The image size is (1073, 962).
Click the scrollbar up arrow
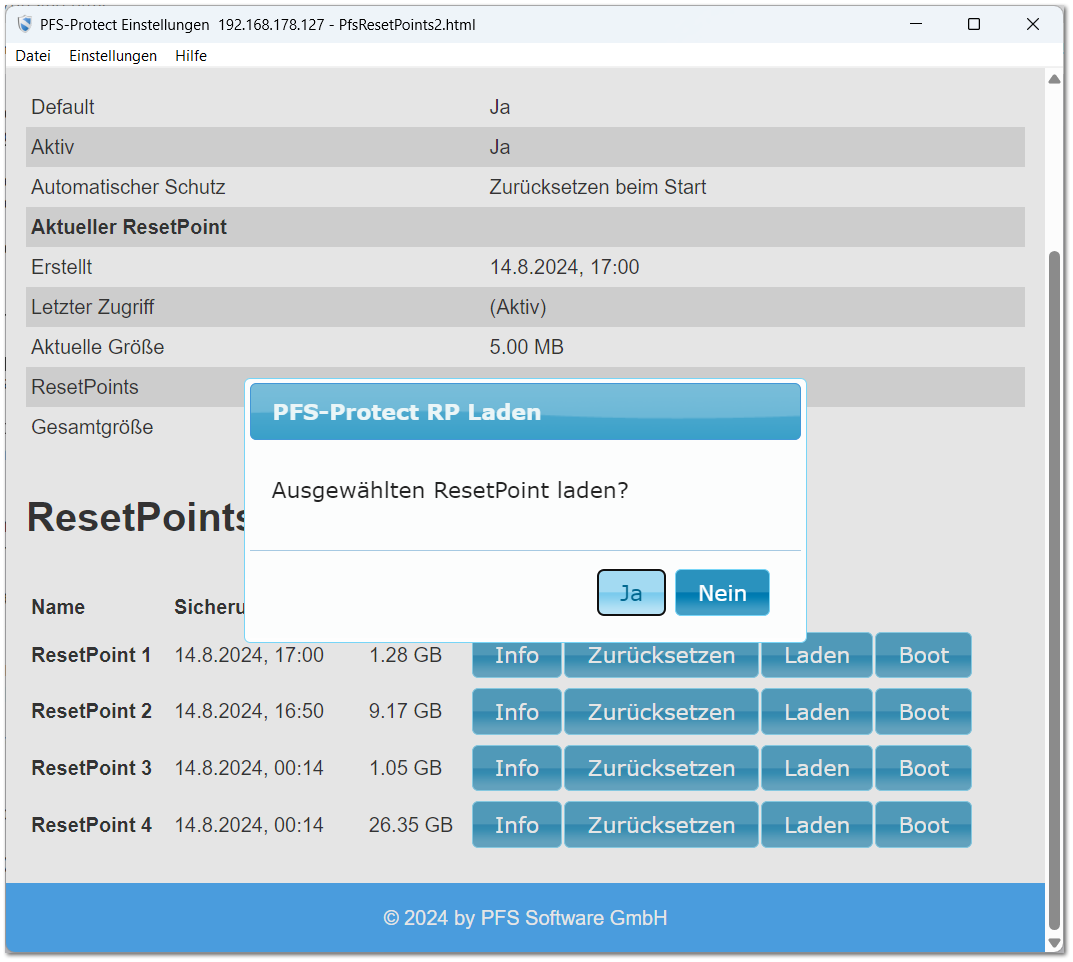pos(1054,79)
